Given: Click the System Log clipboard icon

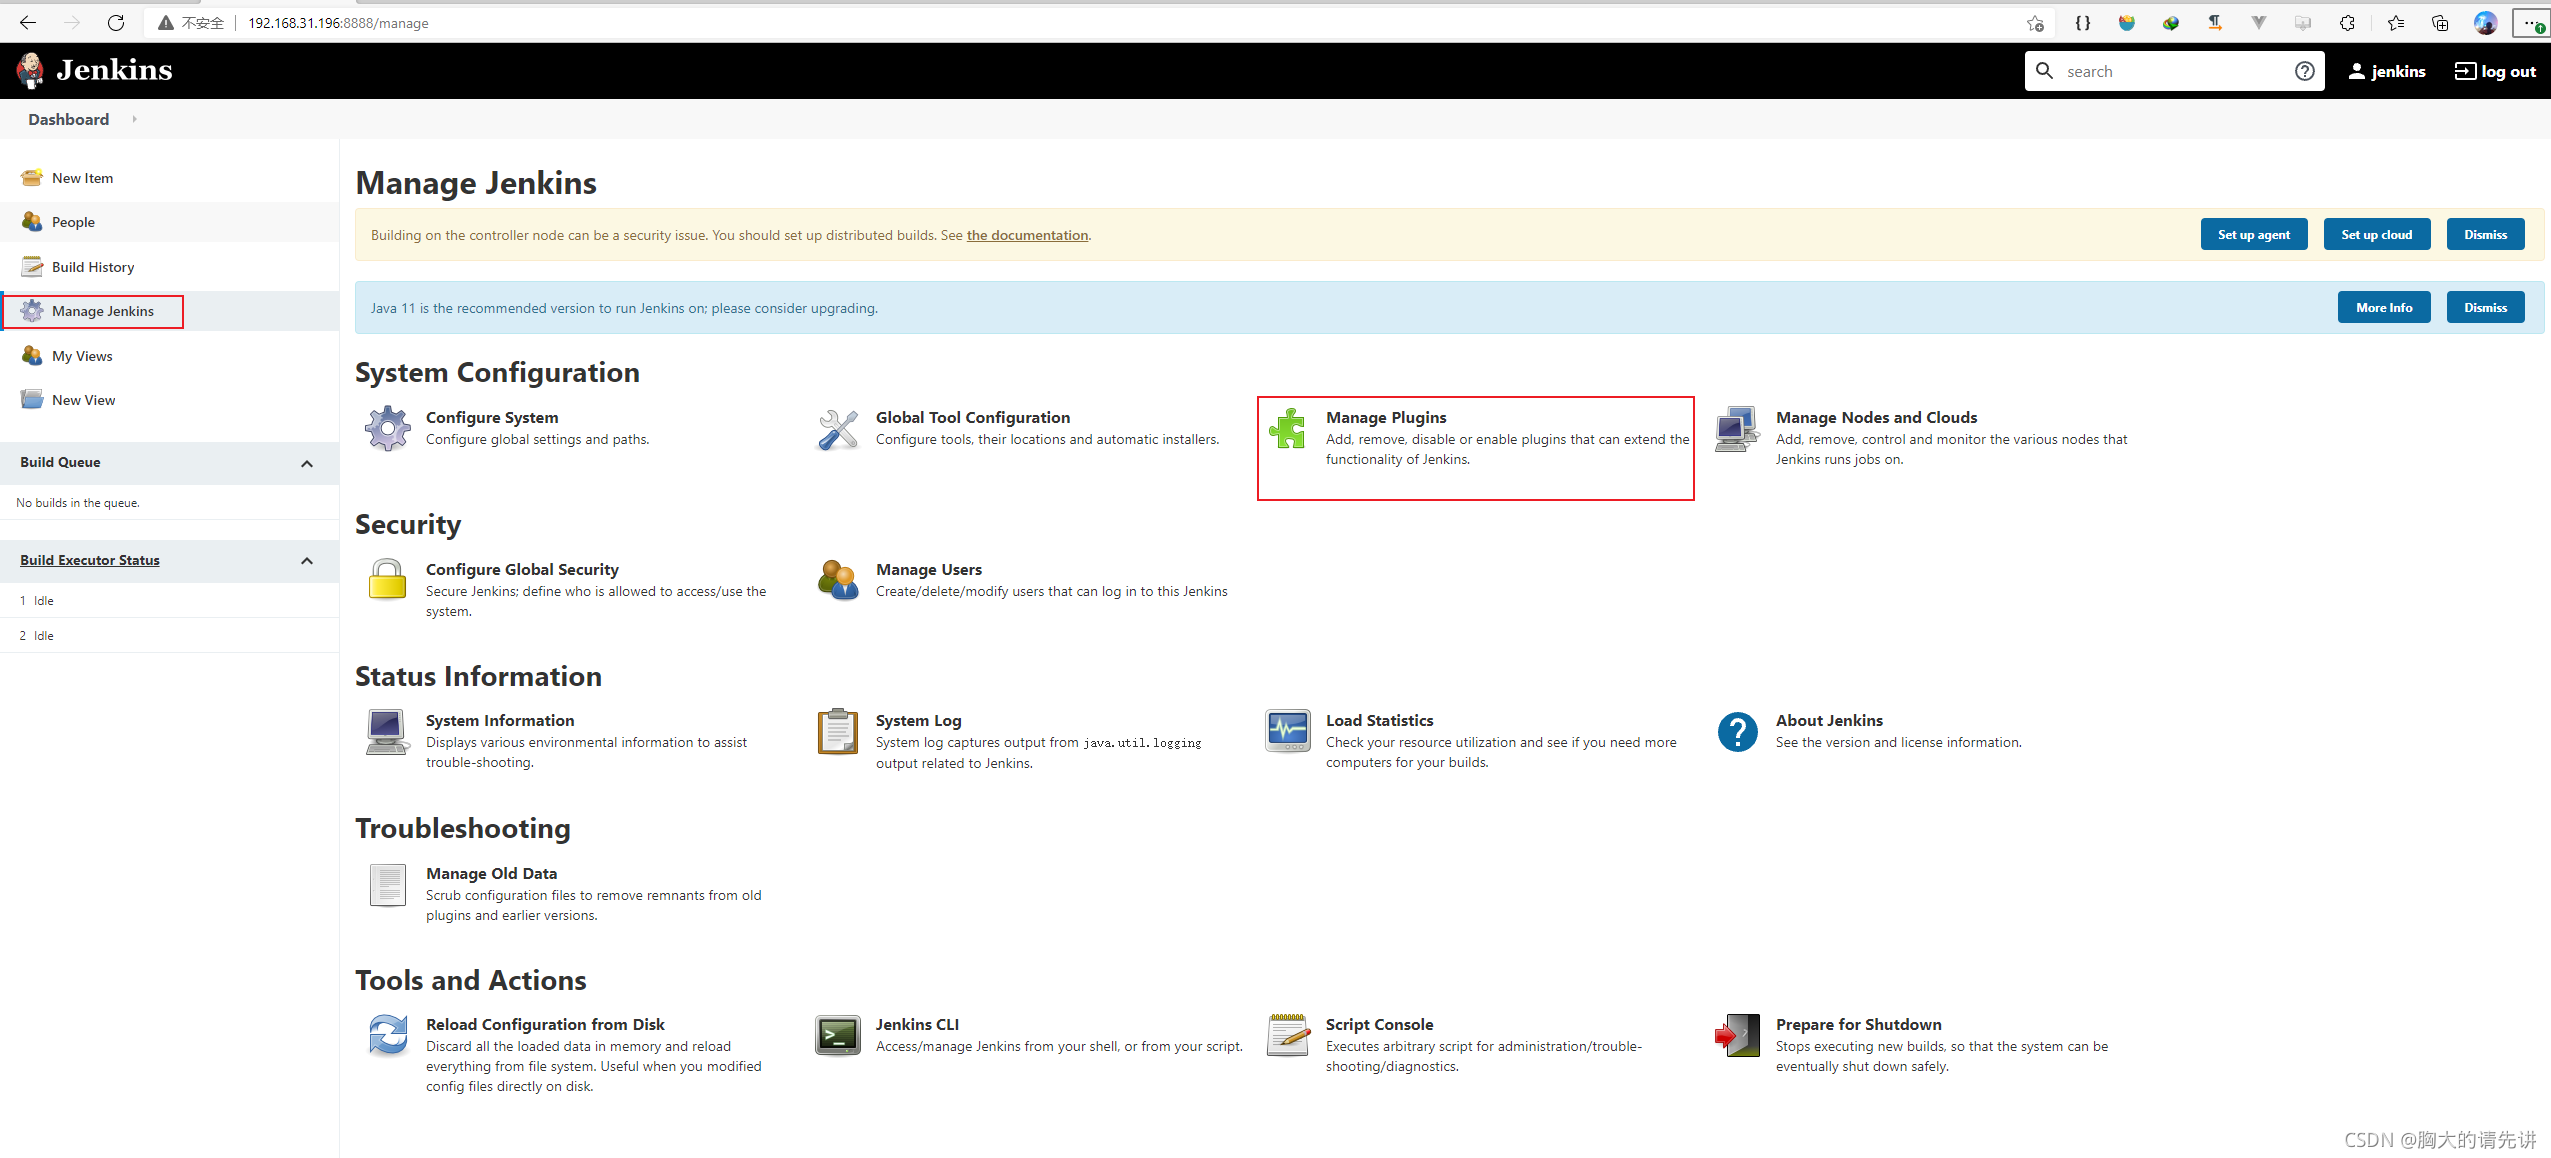Looking at the screenshot, I should 837,732.
